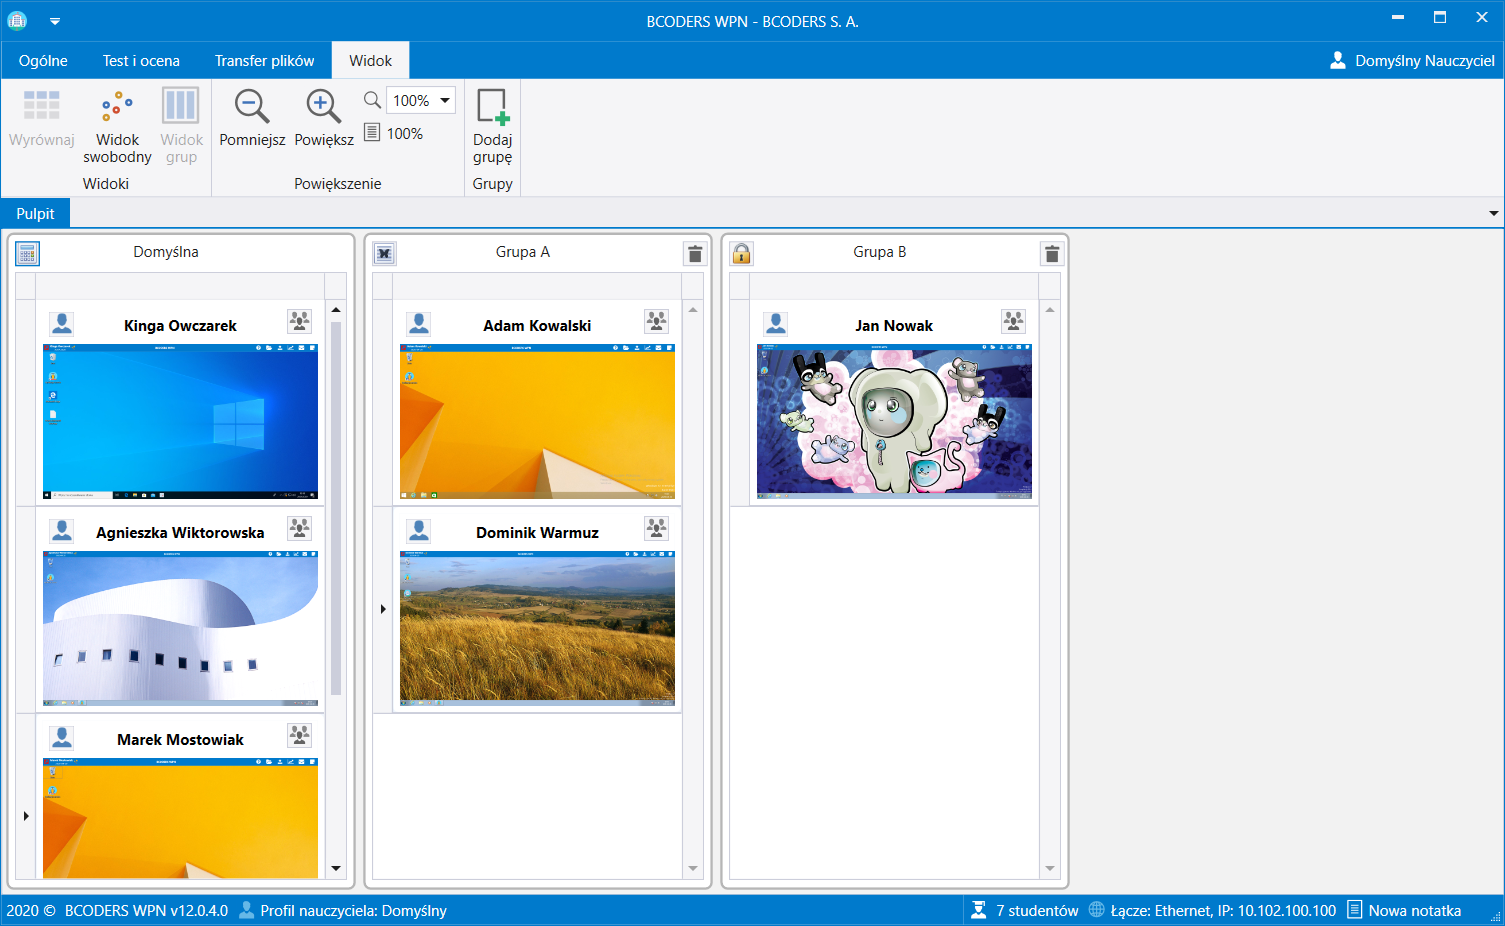
Task: Click the group icon beside Kinga Owczarek
Action: 299,321
